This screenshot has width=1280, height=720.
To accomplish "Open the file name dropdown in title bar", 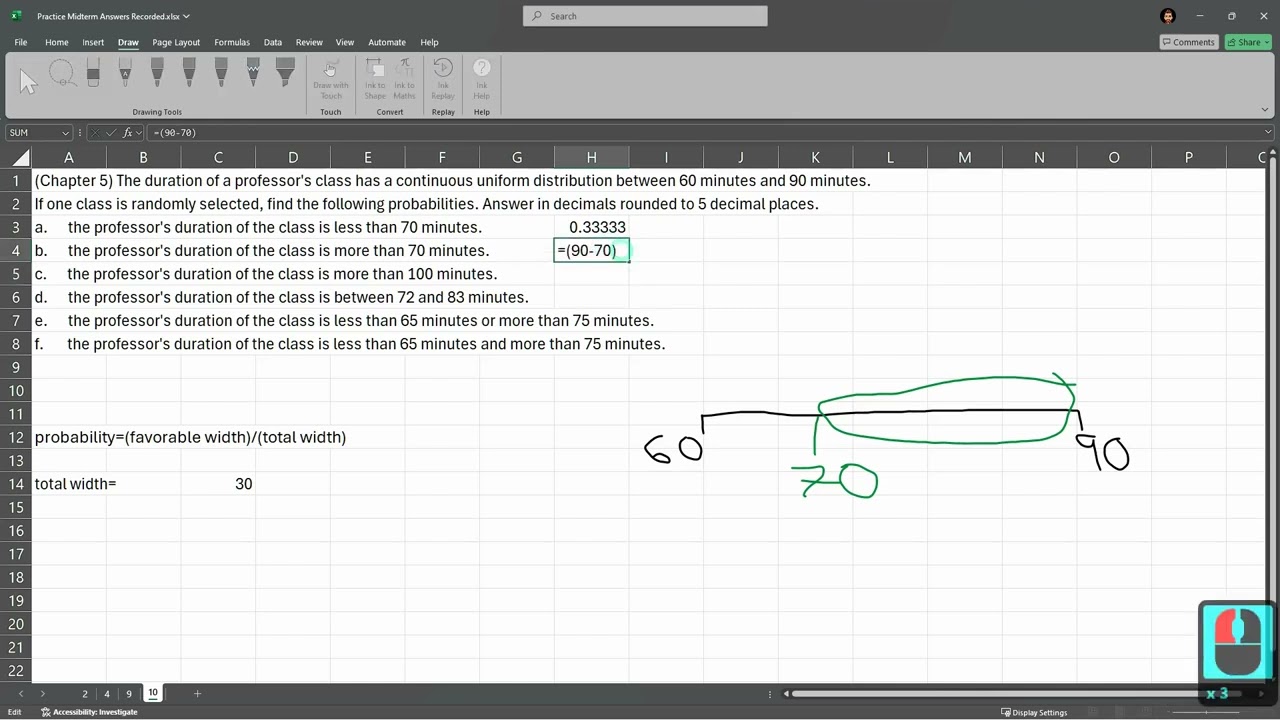I will click(187, 16).
